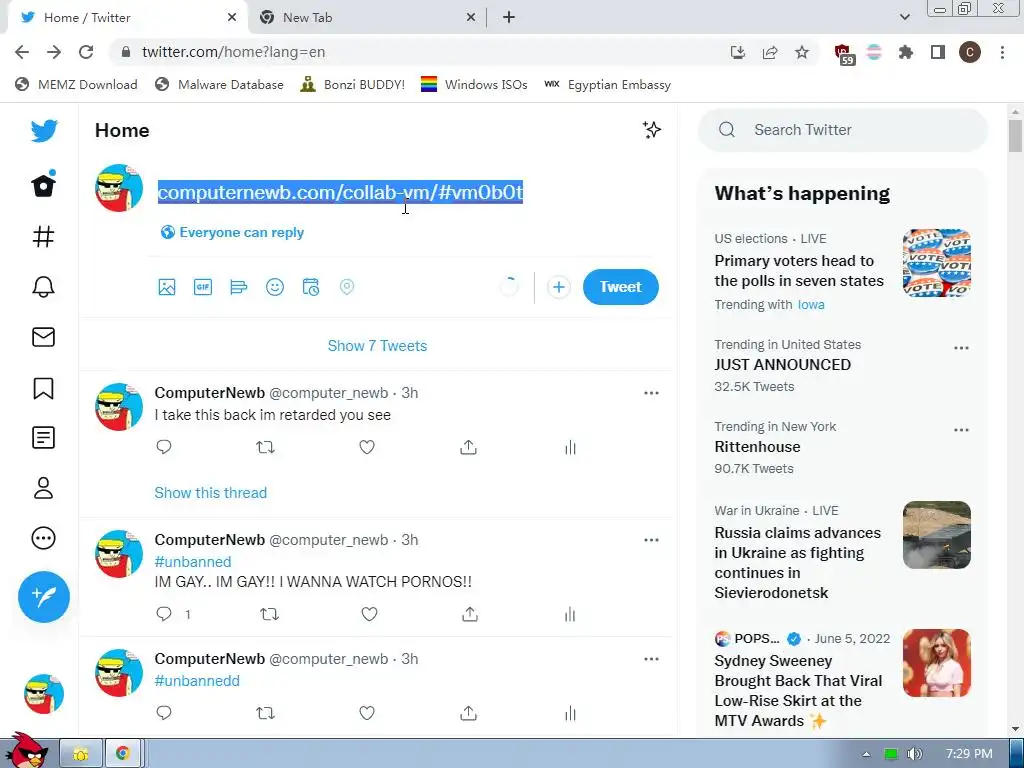Viewport: 1024px width, 768px height.
Task: Click Show 7 Tweets link
Action: 377,346
